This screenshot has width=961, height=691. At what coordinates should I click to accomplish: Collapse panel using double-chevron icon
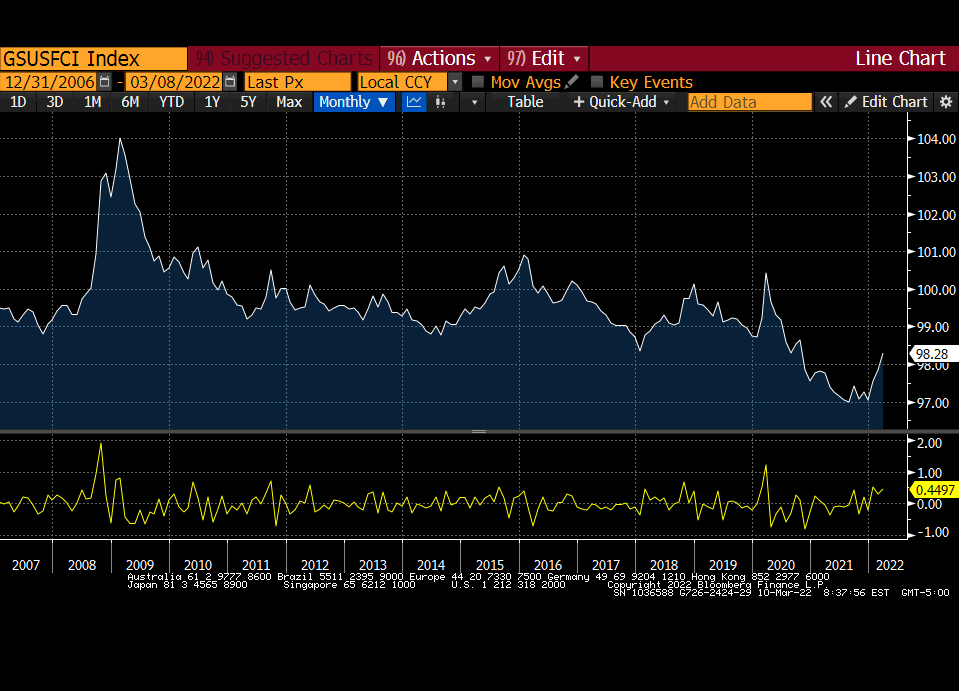(826, 102)
